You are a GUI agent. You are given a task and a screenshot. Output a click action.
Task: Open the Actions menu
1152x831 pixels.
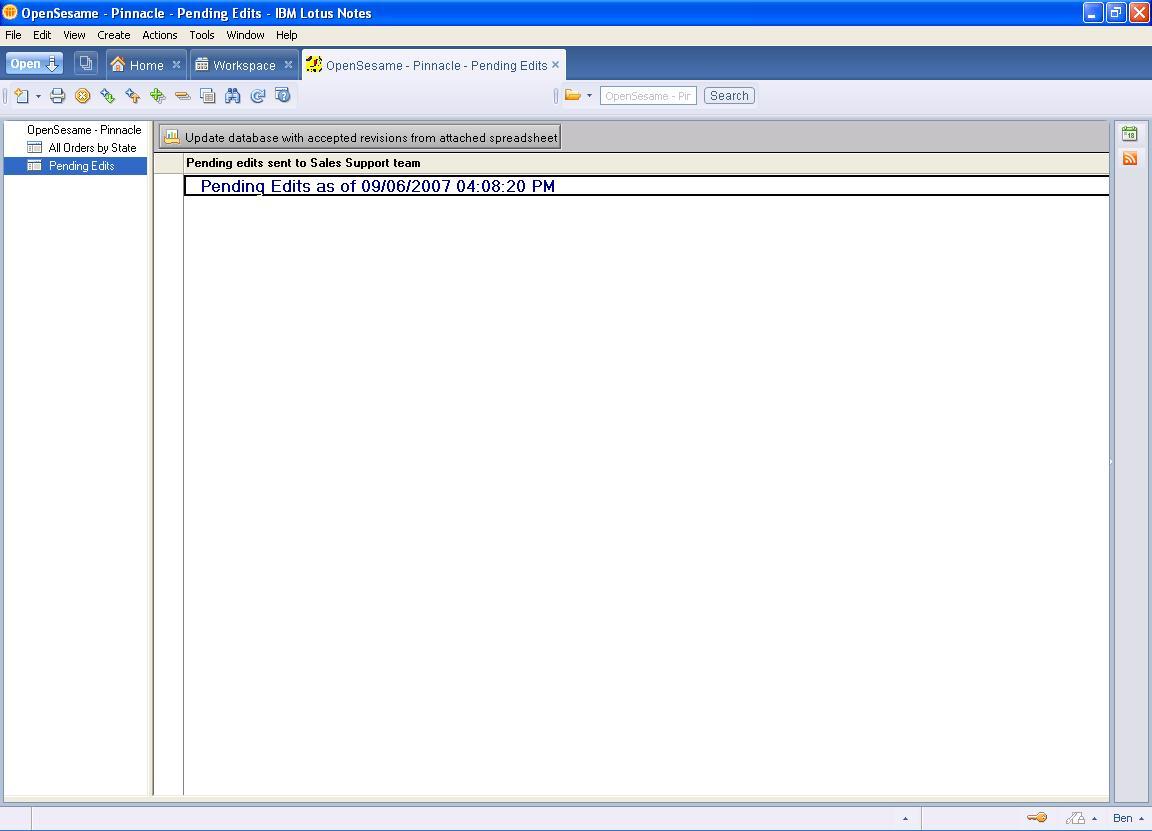pos(159,35)
